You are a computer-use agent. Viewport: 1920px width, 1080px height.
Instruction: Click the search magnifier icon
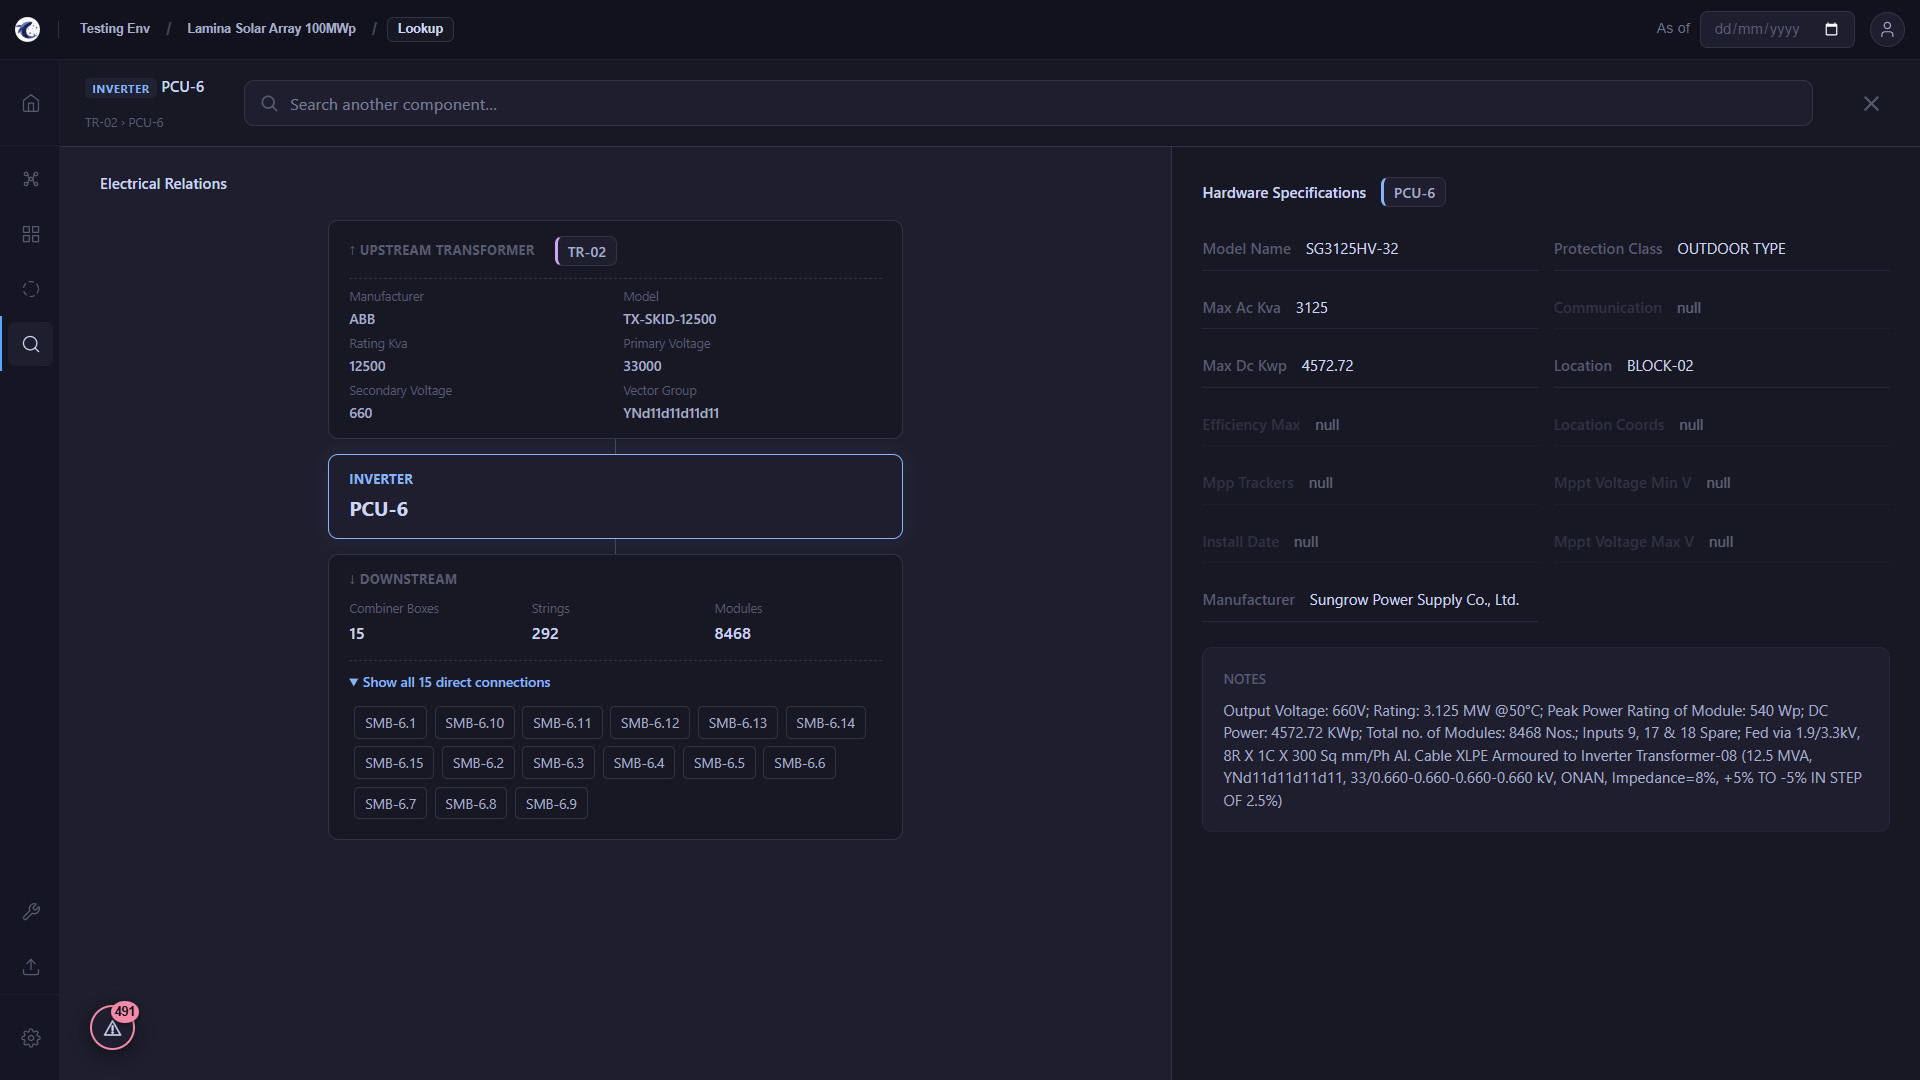click(269, 104)
